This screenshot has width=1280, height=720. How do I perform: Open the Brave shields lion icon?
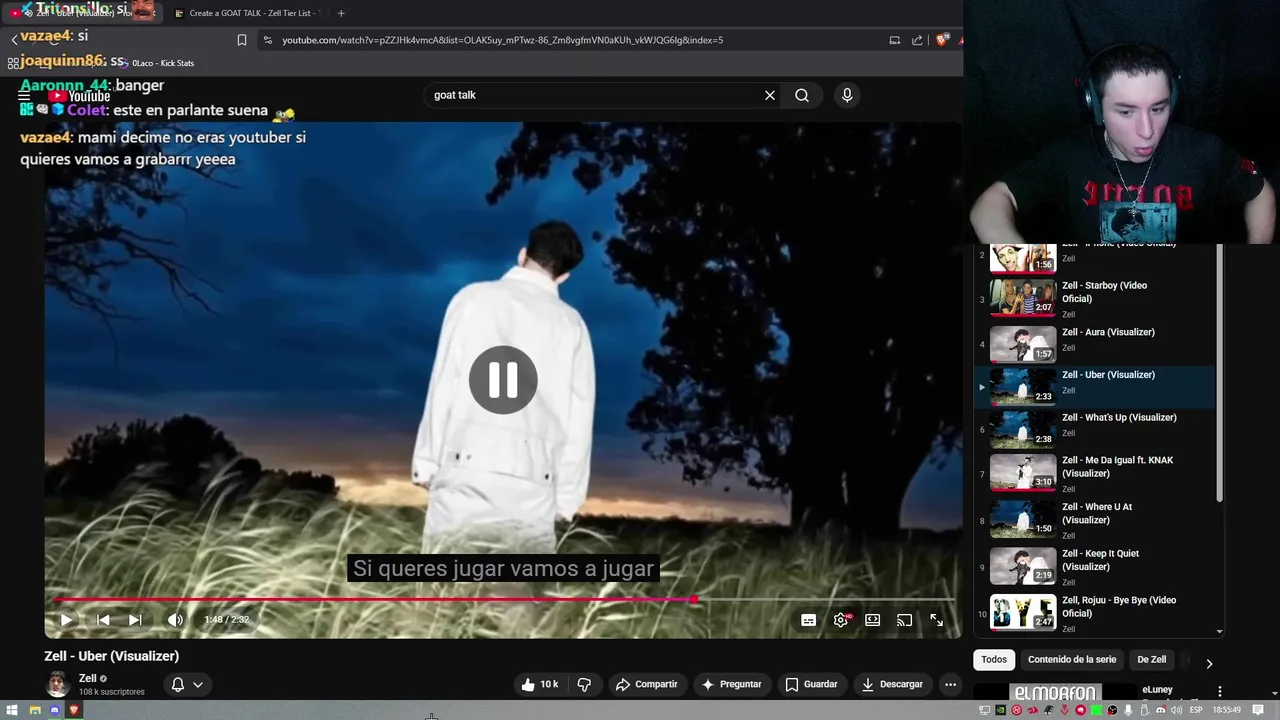942,40
